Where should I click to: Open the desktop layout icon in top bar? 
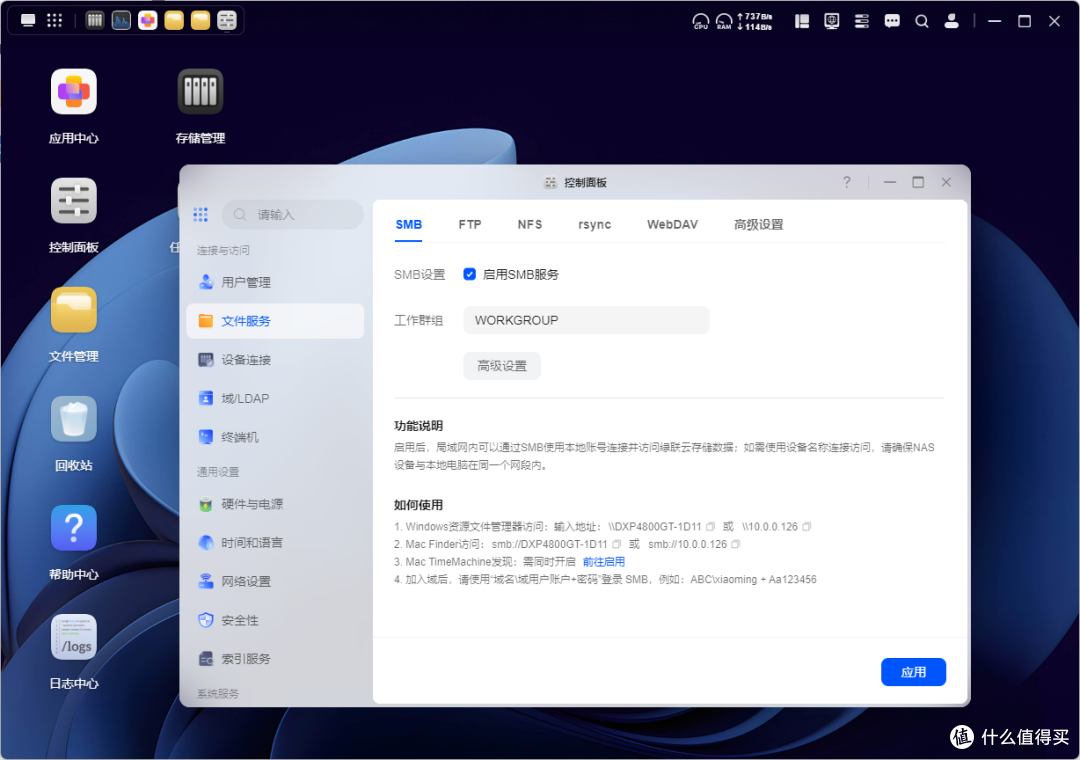[802, 21]
